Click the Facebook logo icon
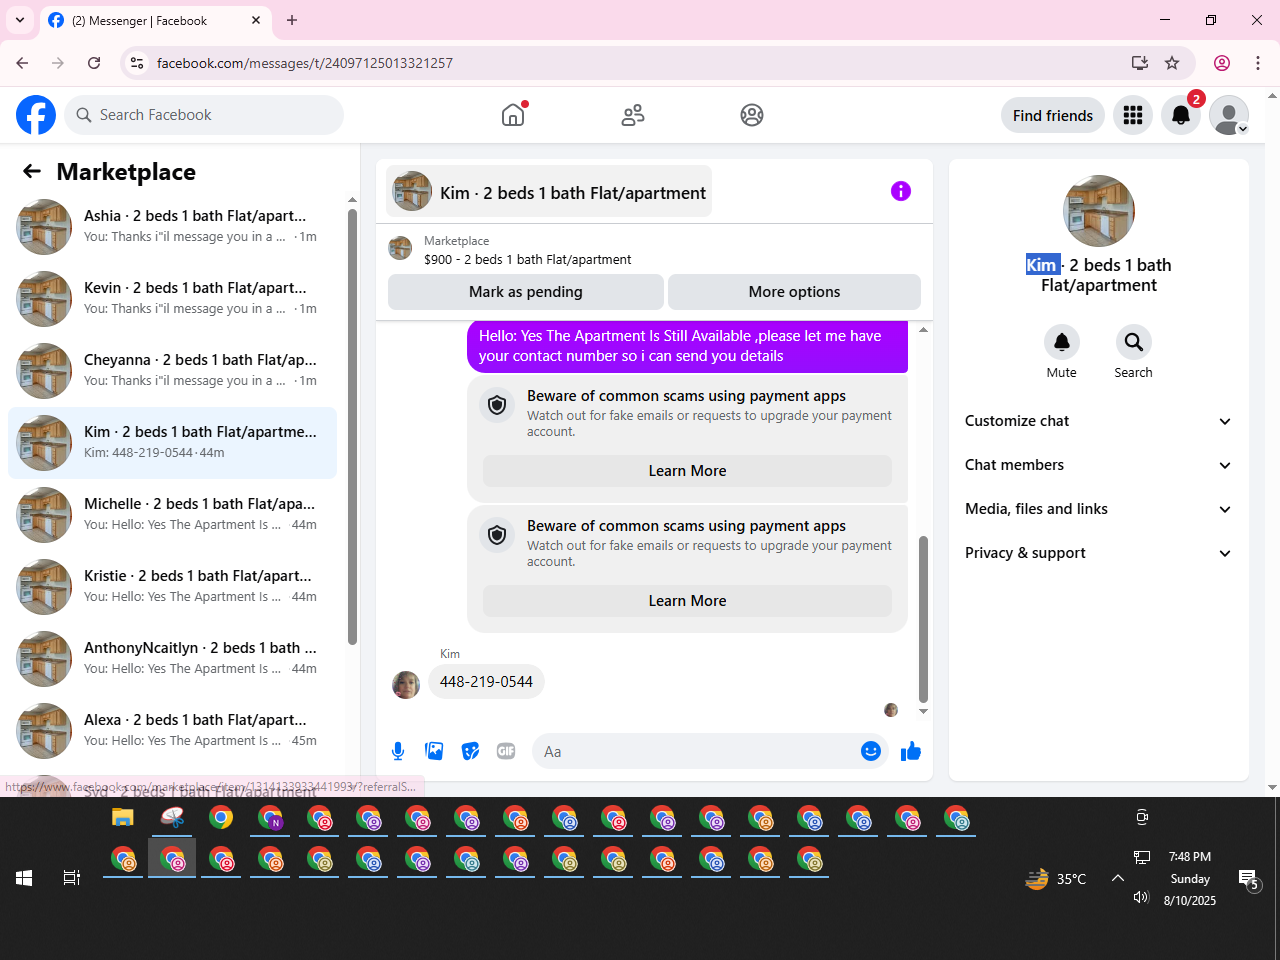 pyautogui.click(x=36, y=115)
